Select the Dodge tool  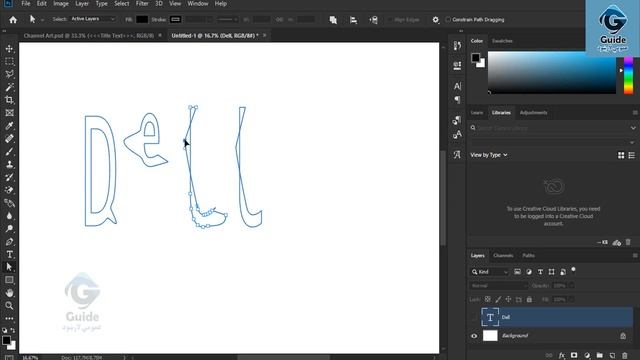(x=9, y=229)
